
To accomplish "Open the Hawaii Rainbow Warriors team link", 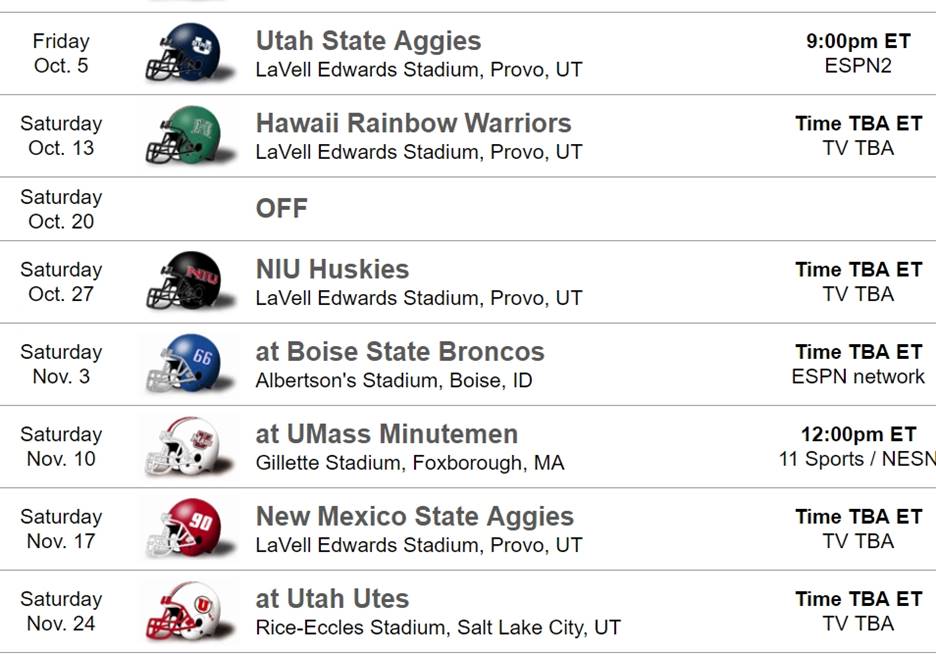I will pyautogui.click(x=413, y=123).
